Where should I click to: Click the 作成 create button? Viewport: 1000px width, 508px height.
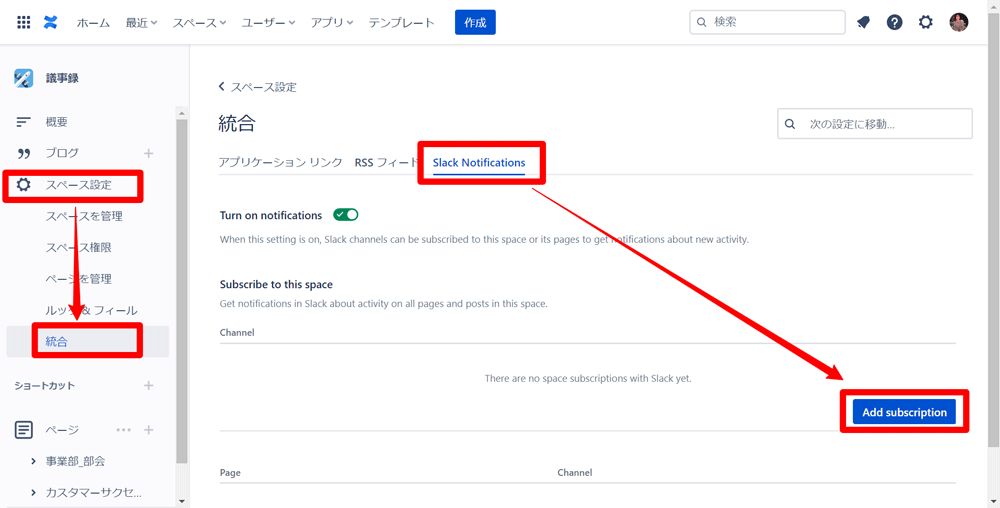[475, 22]
